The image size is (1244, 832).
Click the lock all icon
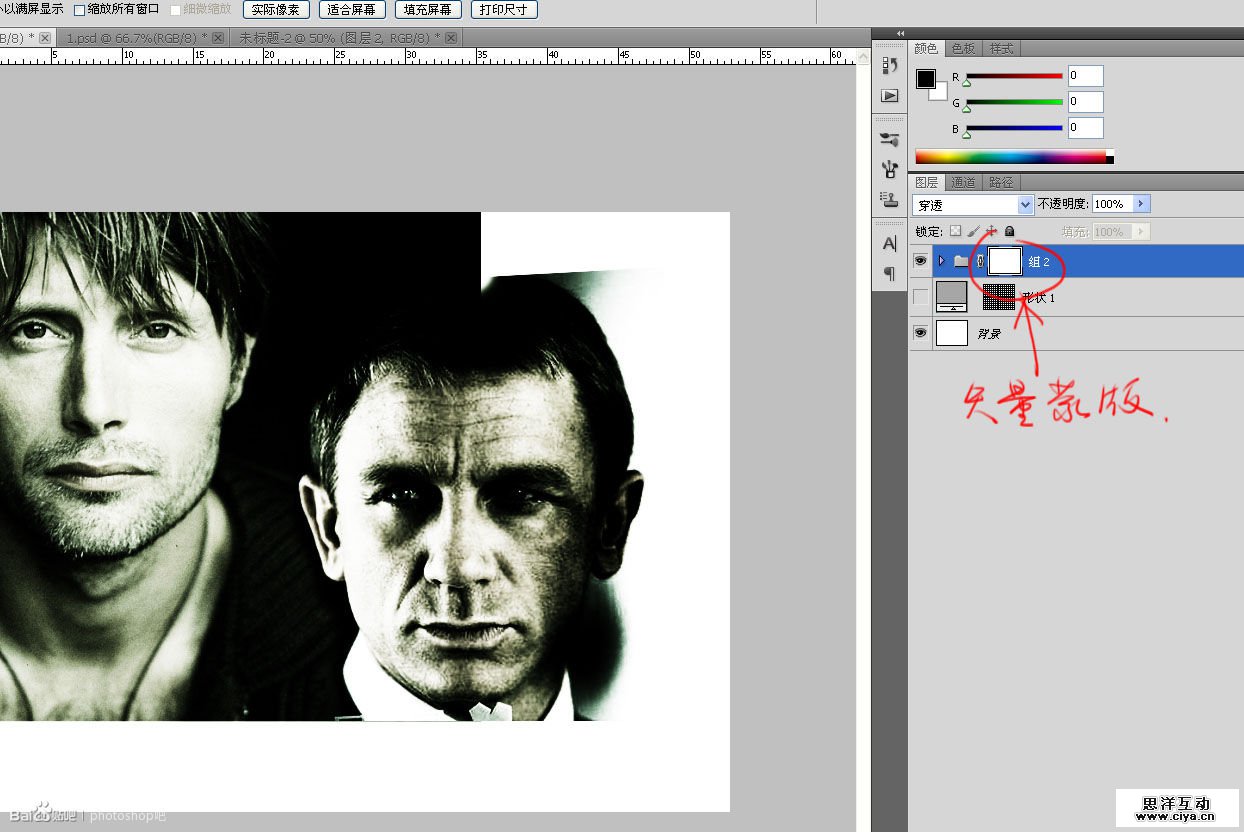[1009, 231]
